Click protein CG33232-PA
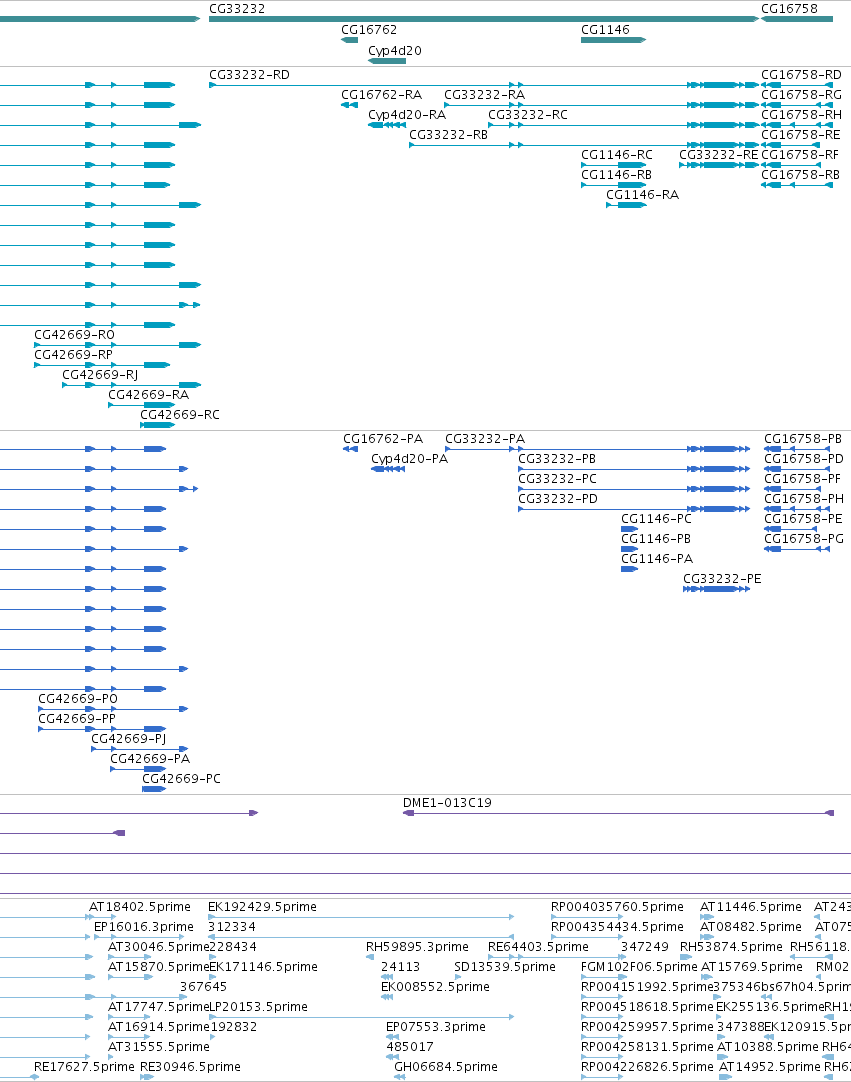This screenshot has width=851, height=1082. tap(485, 439)
